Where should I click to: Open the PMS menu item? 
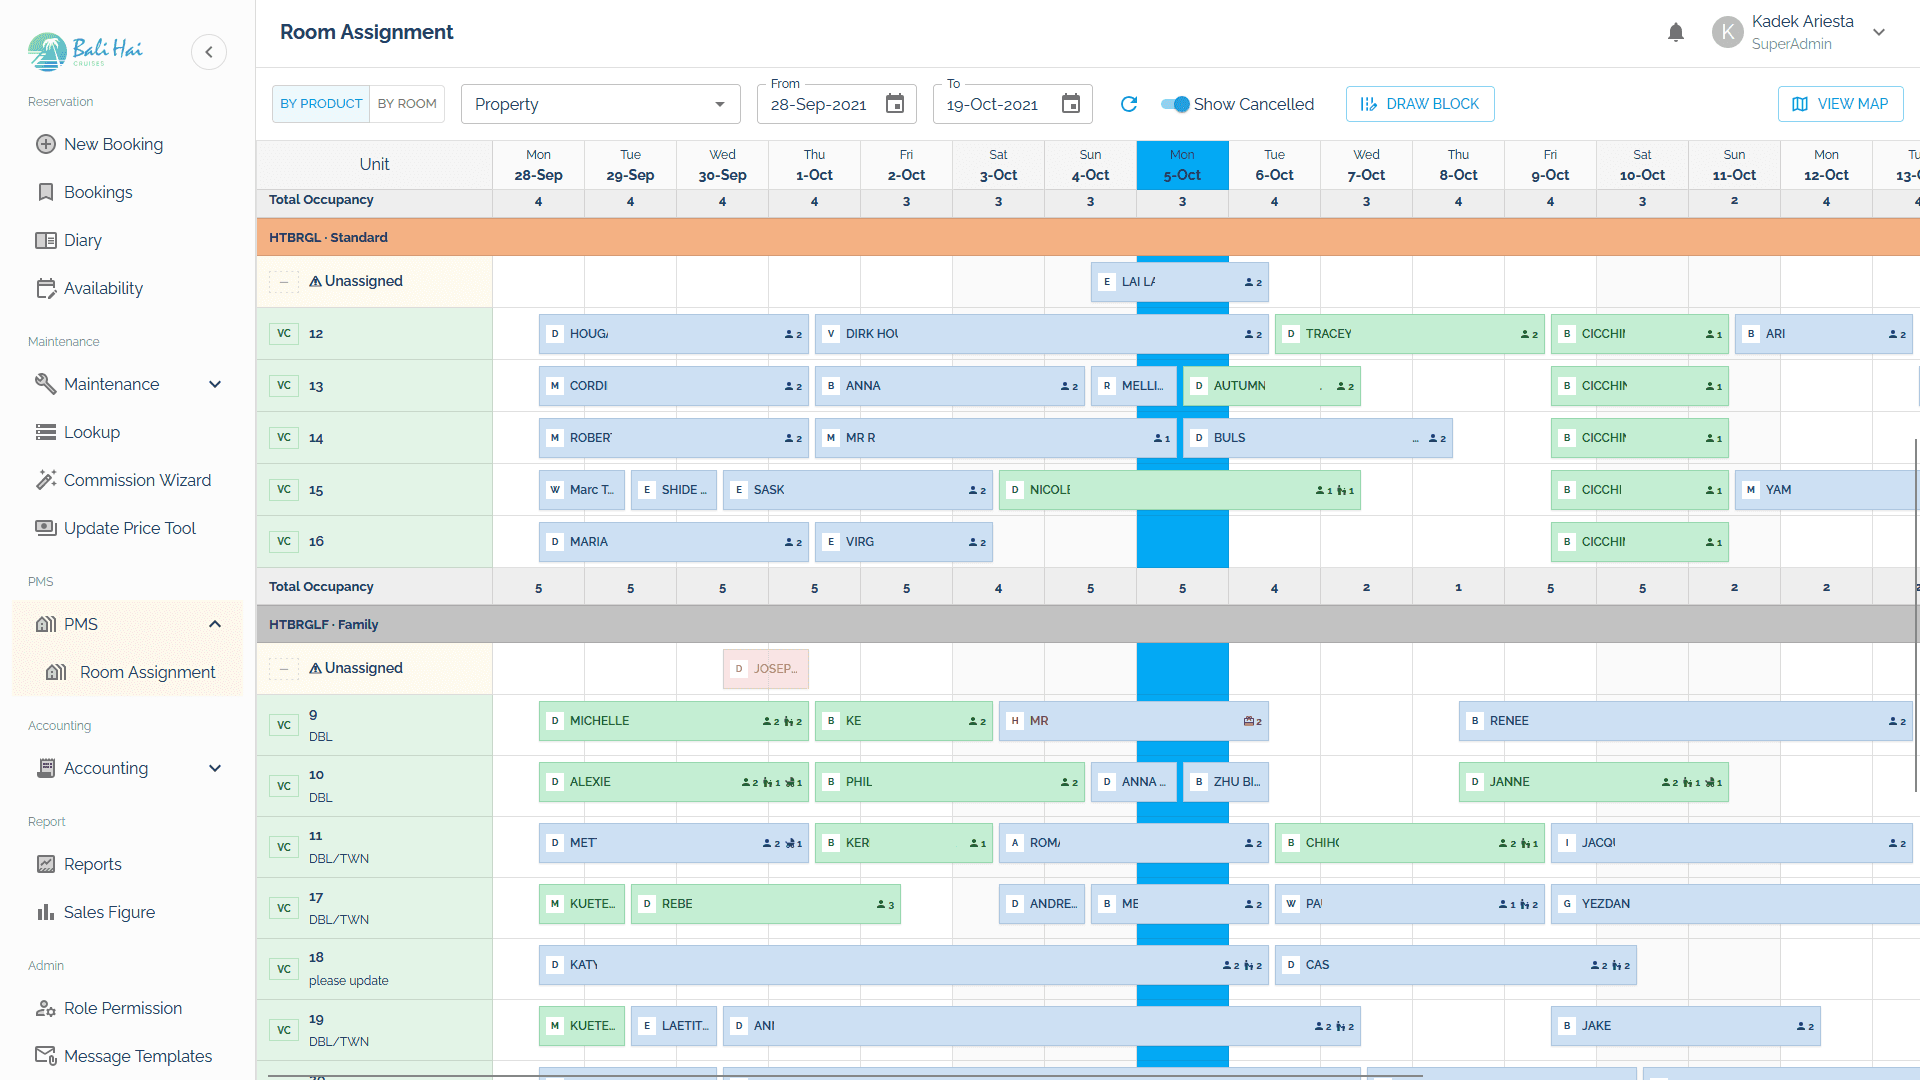[x=128, y=624]
